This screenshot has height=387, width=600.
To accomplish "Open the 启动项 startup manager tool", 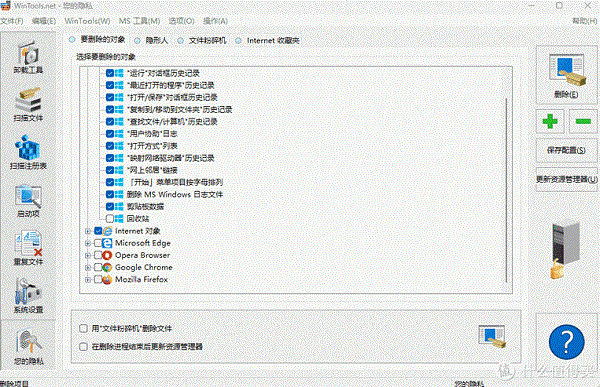I will [28, 201].
